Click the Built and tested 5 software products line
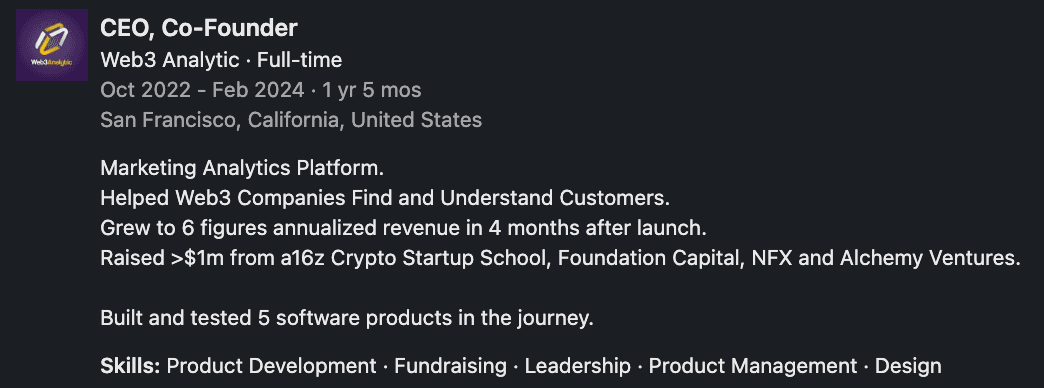The image size is (1044, 388). [347, 318]
